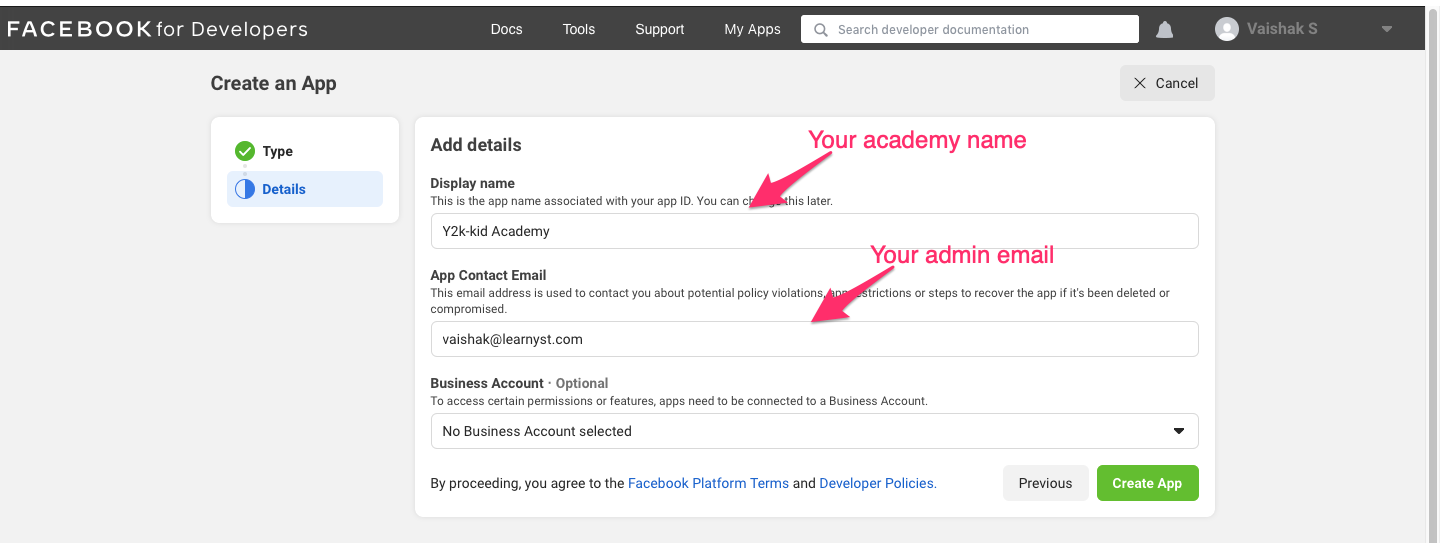Click the Facebook for Developers logo
The width and height of the screenshot is (1440, 543).
click(x=157, y=29)
